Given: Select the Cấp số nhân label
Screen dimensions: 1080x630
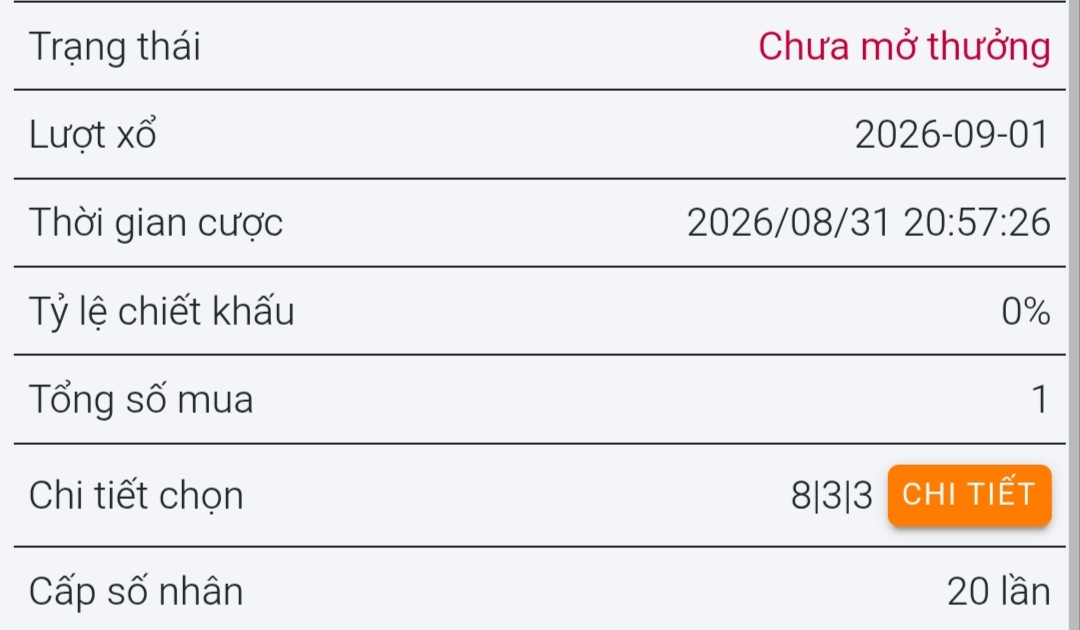Looking at the screenshot, I should click(136, 591).
